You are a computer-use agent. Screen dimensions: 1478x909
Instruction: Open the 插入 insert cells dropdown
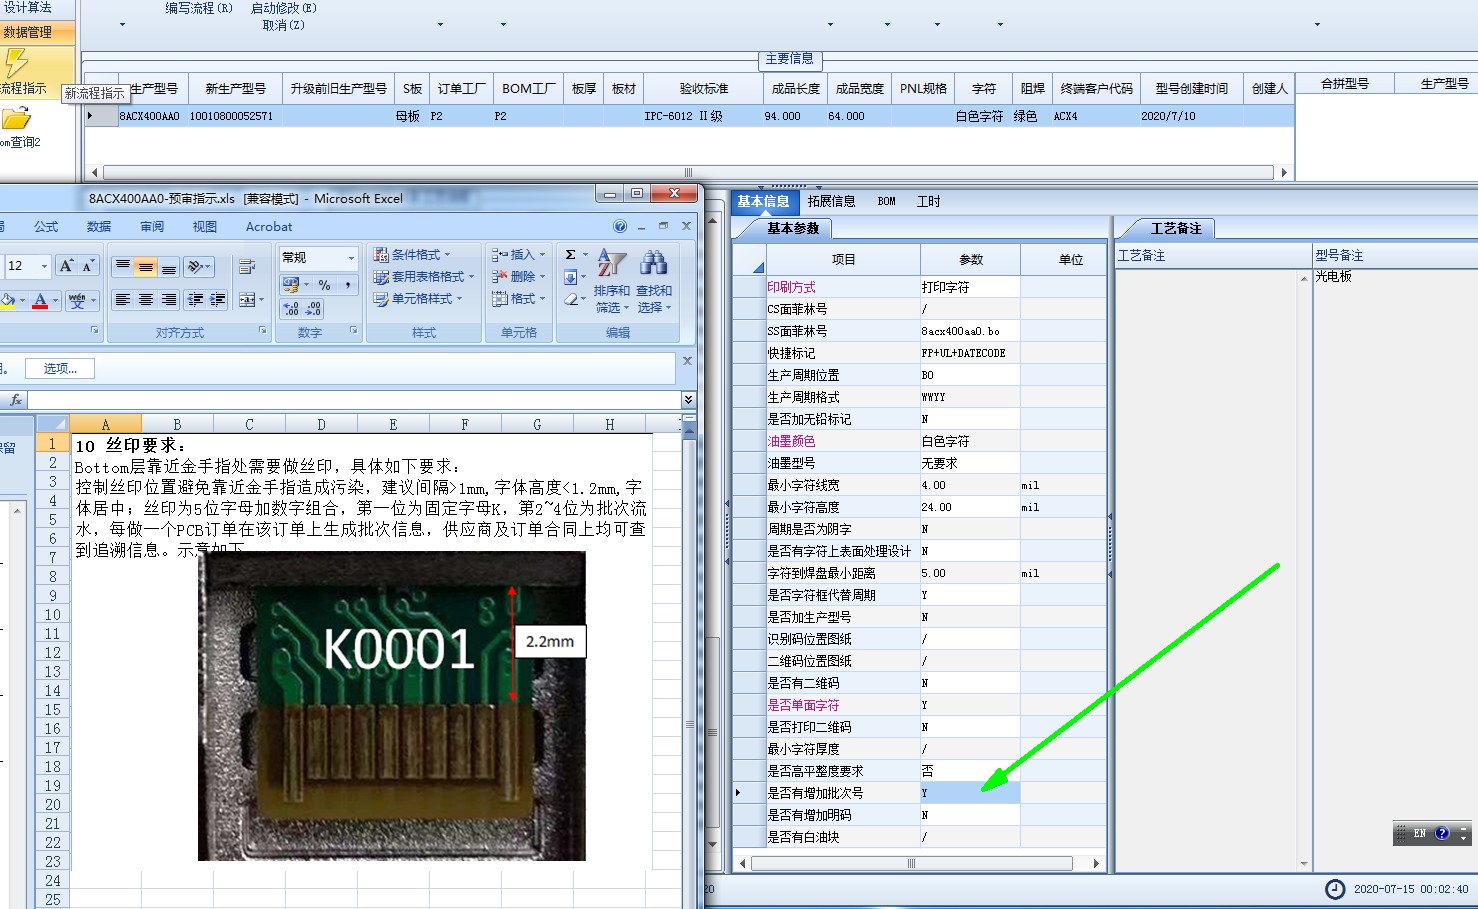pos(518,255)
